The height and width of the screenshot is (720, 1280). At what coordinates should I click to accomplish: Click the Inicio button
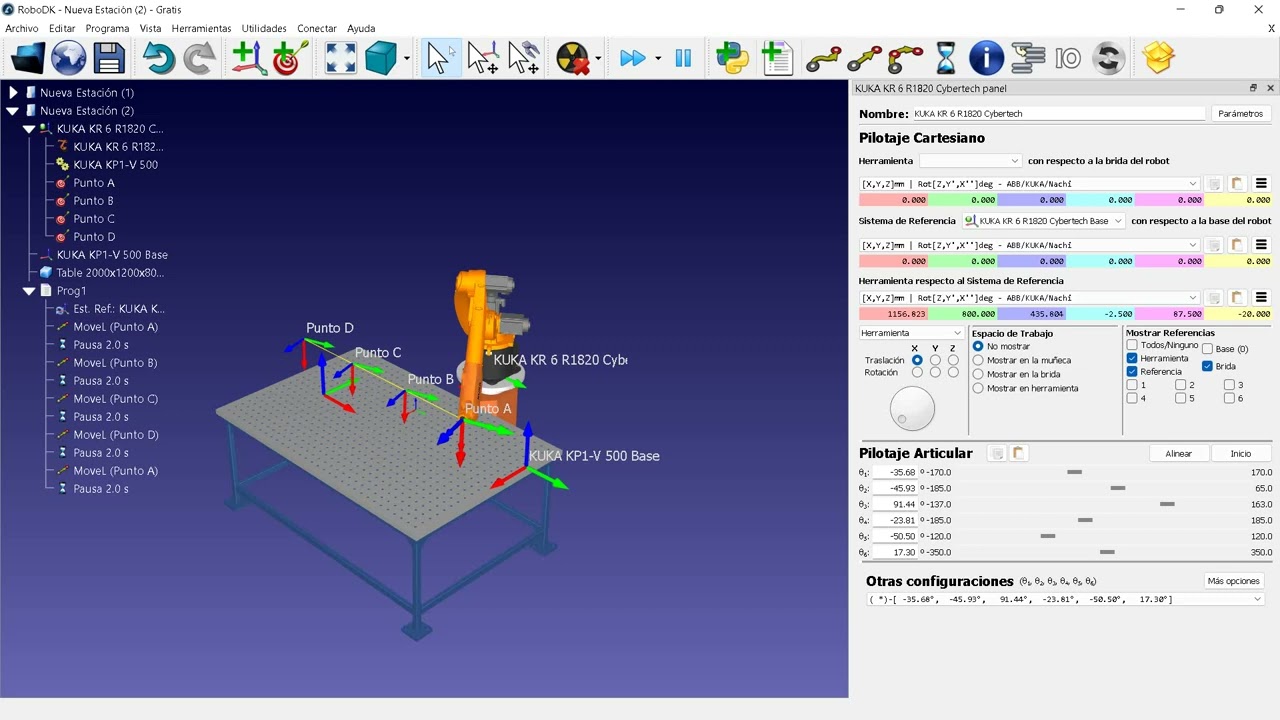(x=1241, y=453)
